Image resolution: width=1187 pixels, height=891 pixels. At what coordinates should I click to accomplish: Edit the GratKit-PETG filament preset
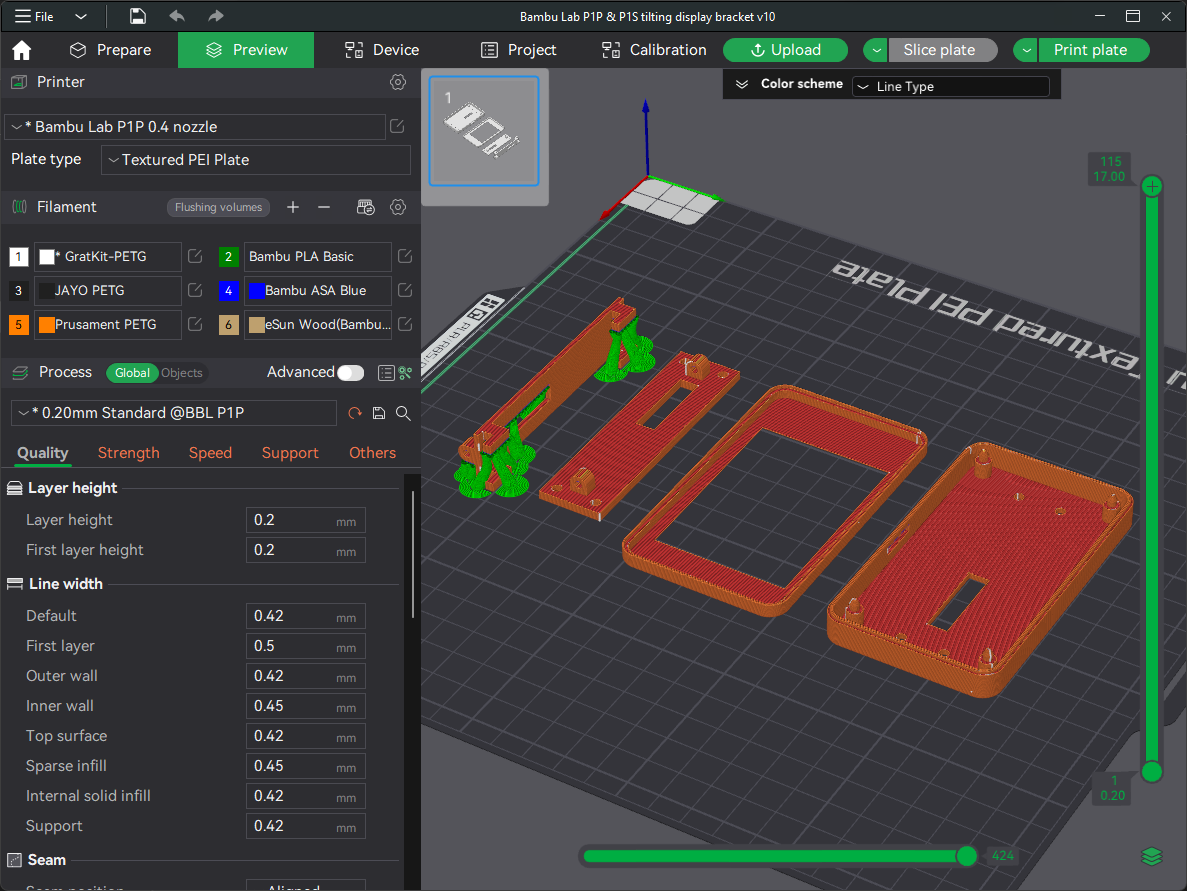(196, 257)
